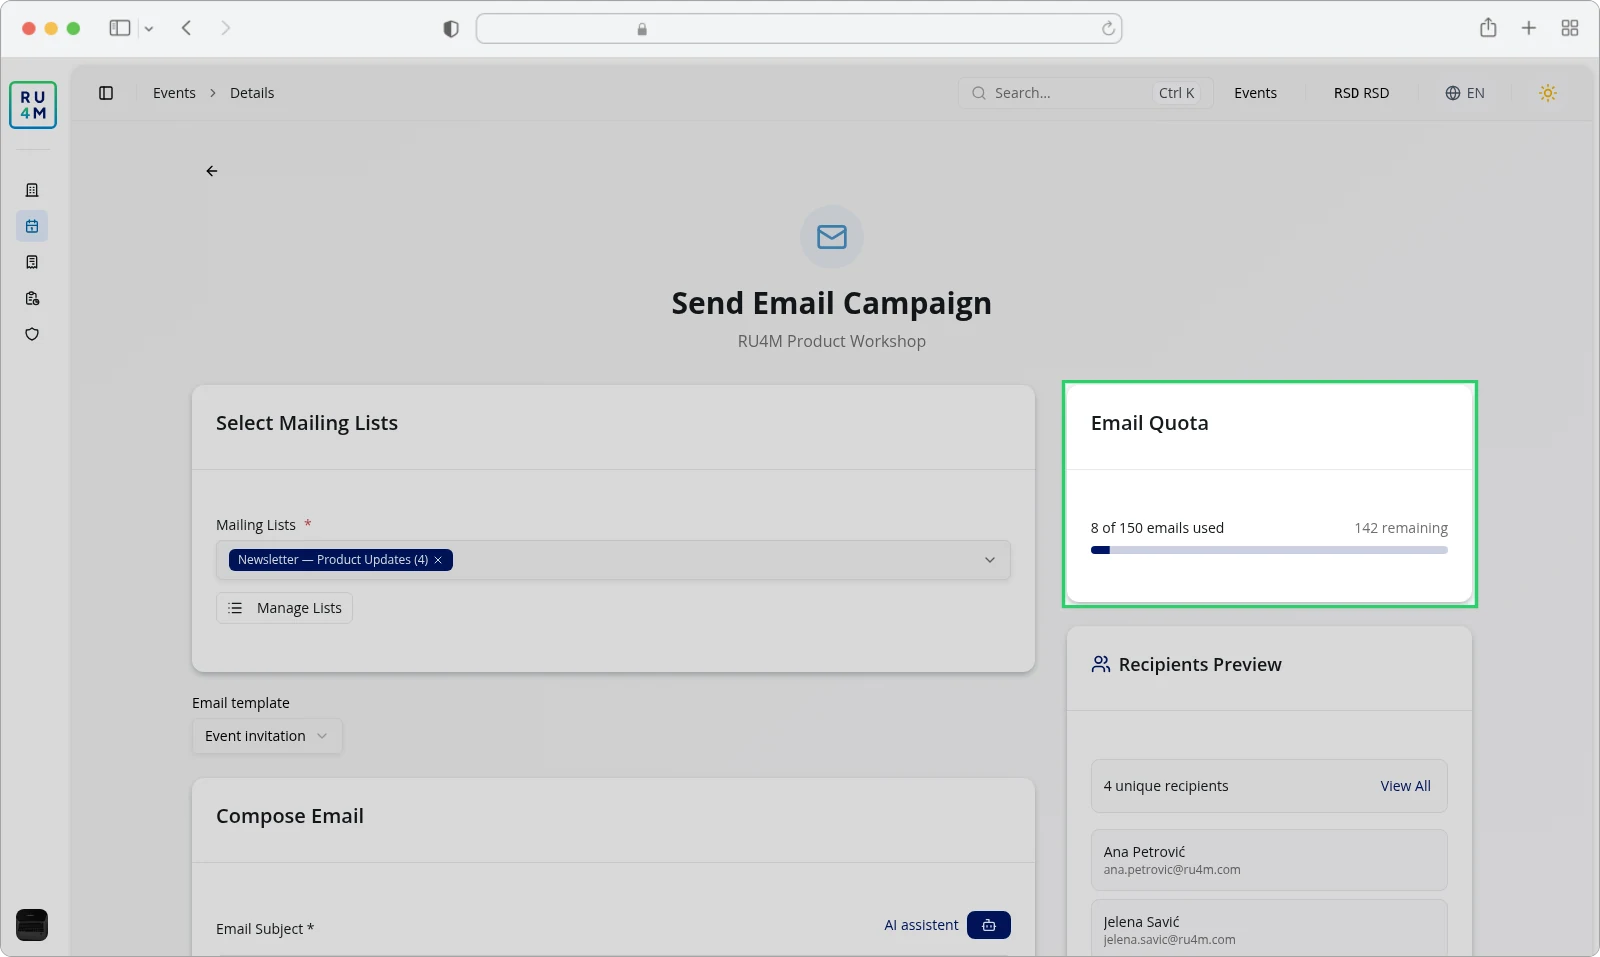Click the Ctrl K shortcut badge
The height and width of the screenshot is (957, 1600).
click(x=1177, y=93)
